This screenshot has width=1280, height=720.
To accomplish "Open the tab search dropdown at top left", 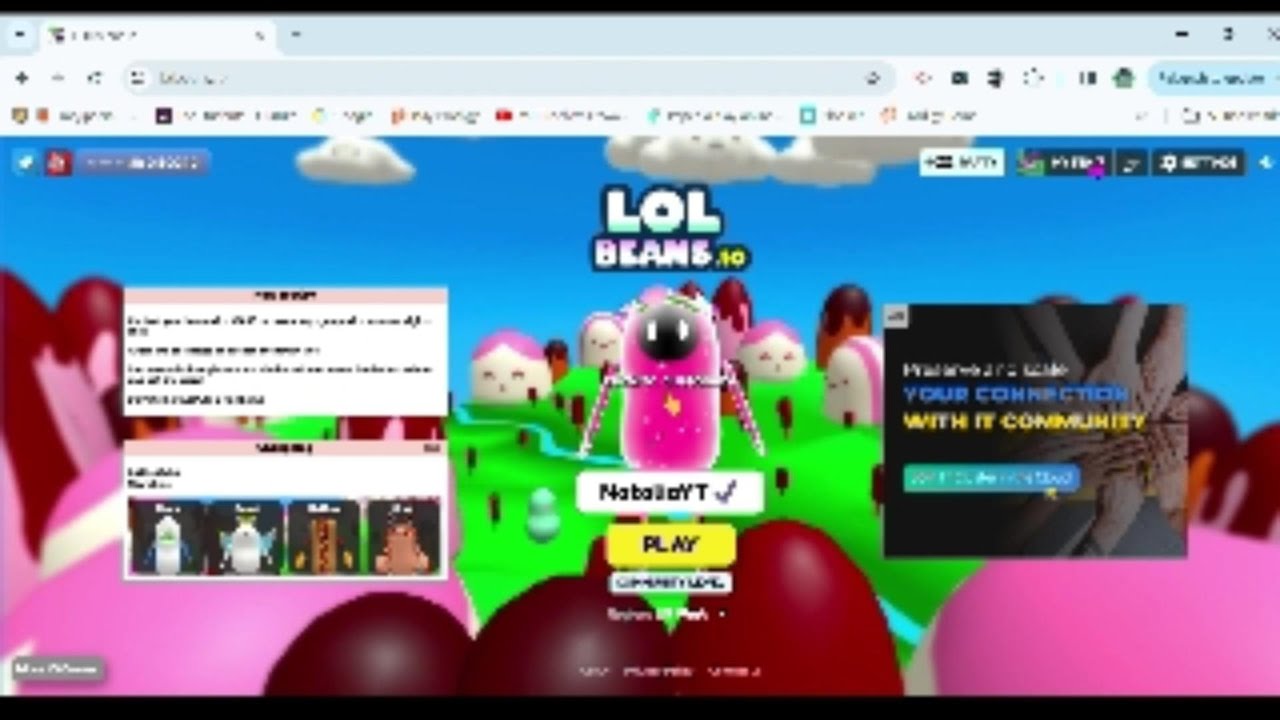I will coord(20,35).
